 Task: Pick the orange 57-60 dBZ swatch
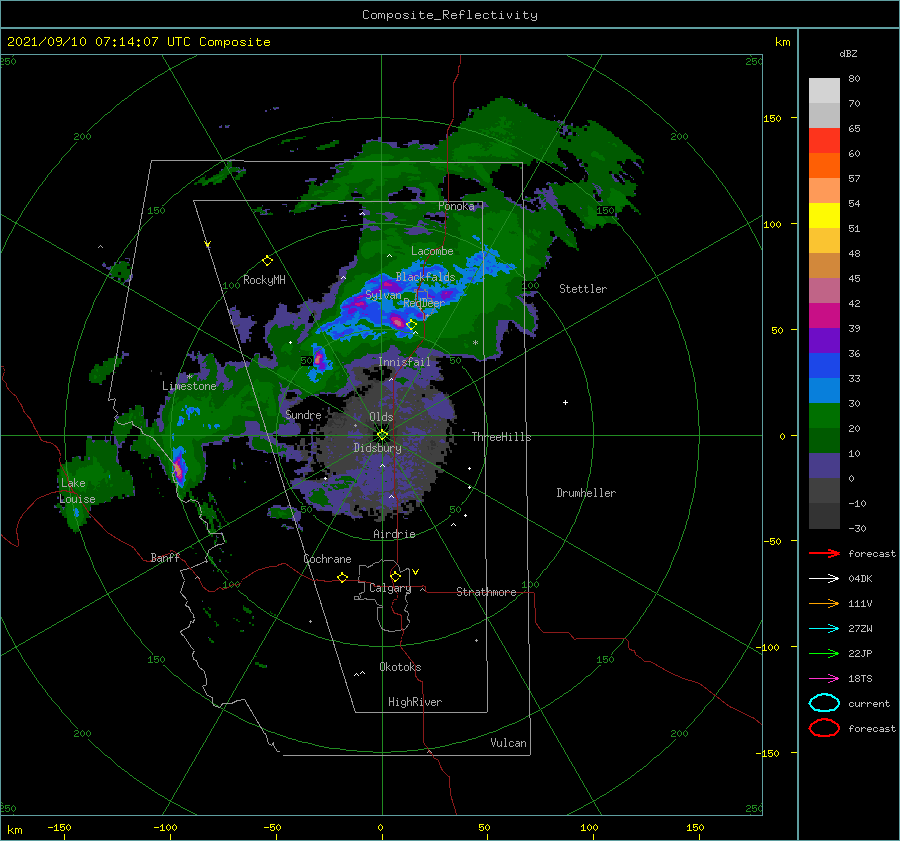click(x=824, y=166)
